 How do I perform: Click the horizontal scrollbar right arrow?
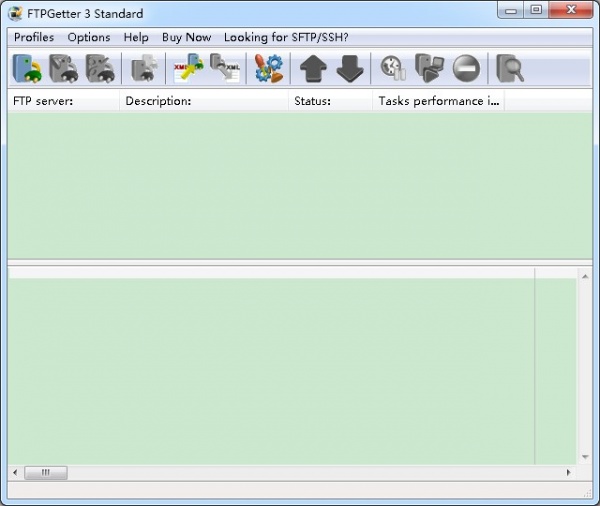[x=569, y=472]
